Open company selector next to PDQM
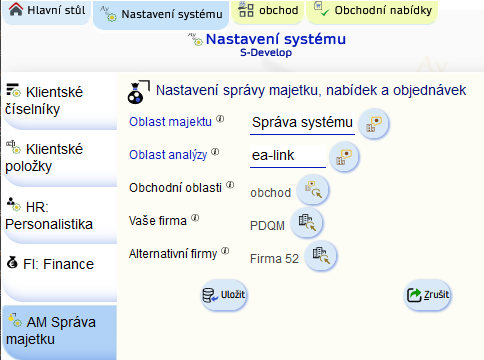Viewport: 484px width, 360px height. click(x=307, y=223)
